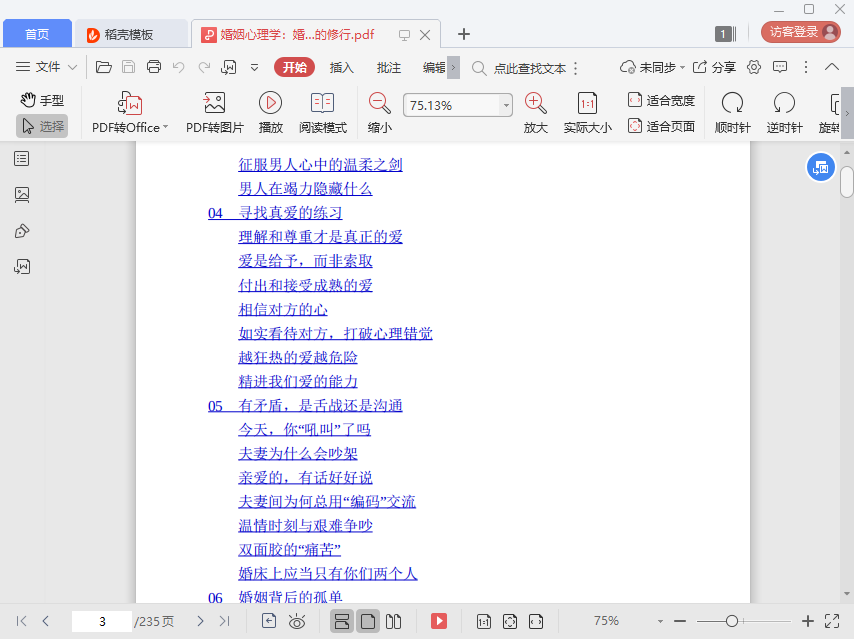854x639 pixels.
Task: Print the document with printer icon
Action: coord(154,67)
